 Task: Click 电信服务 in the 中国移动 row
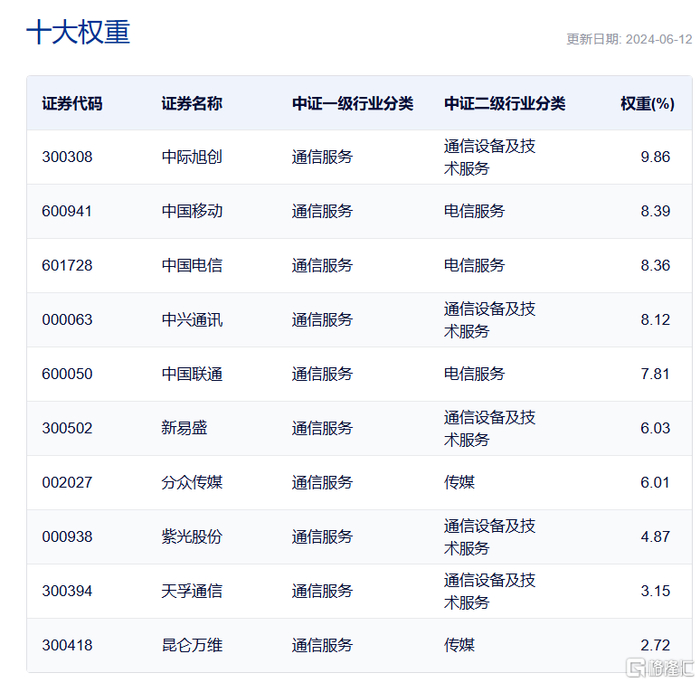pos(474,211)
